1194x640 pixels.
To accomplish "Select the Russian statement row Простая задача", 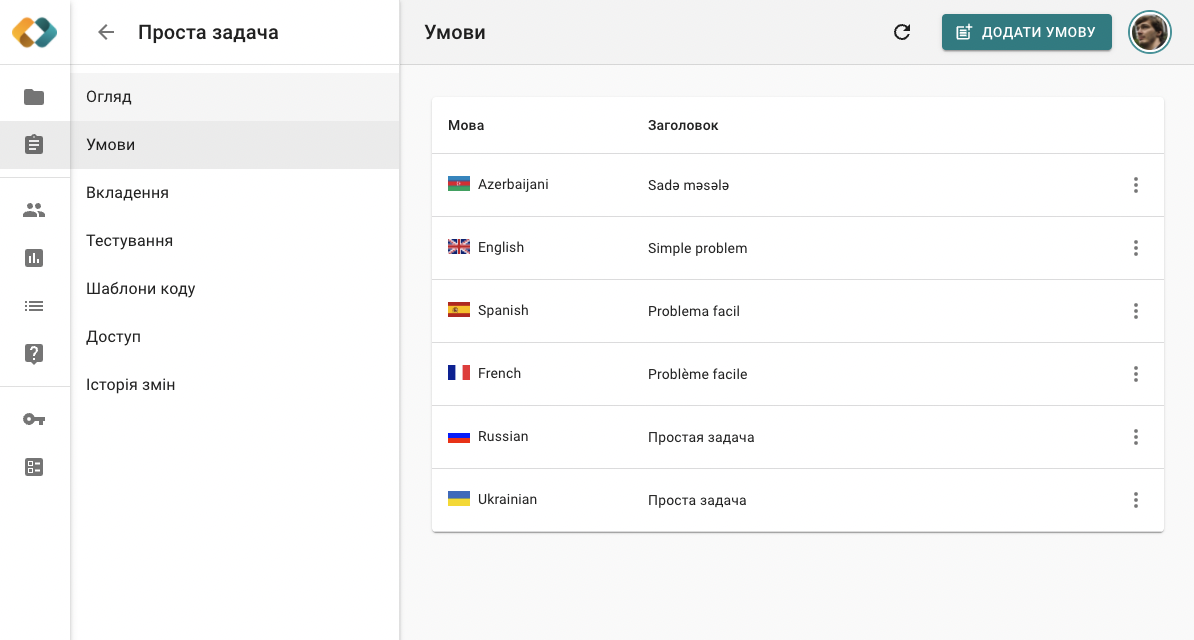I will click(x=701, y=437).
